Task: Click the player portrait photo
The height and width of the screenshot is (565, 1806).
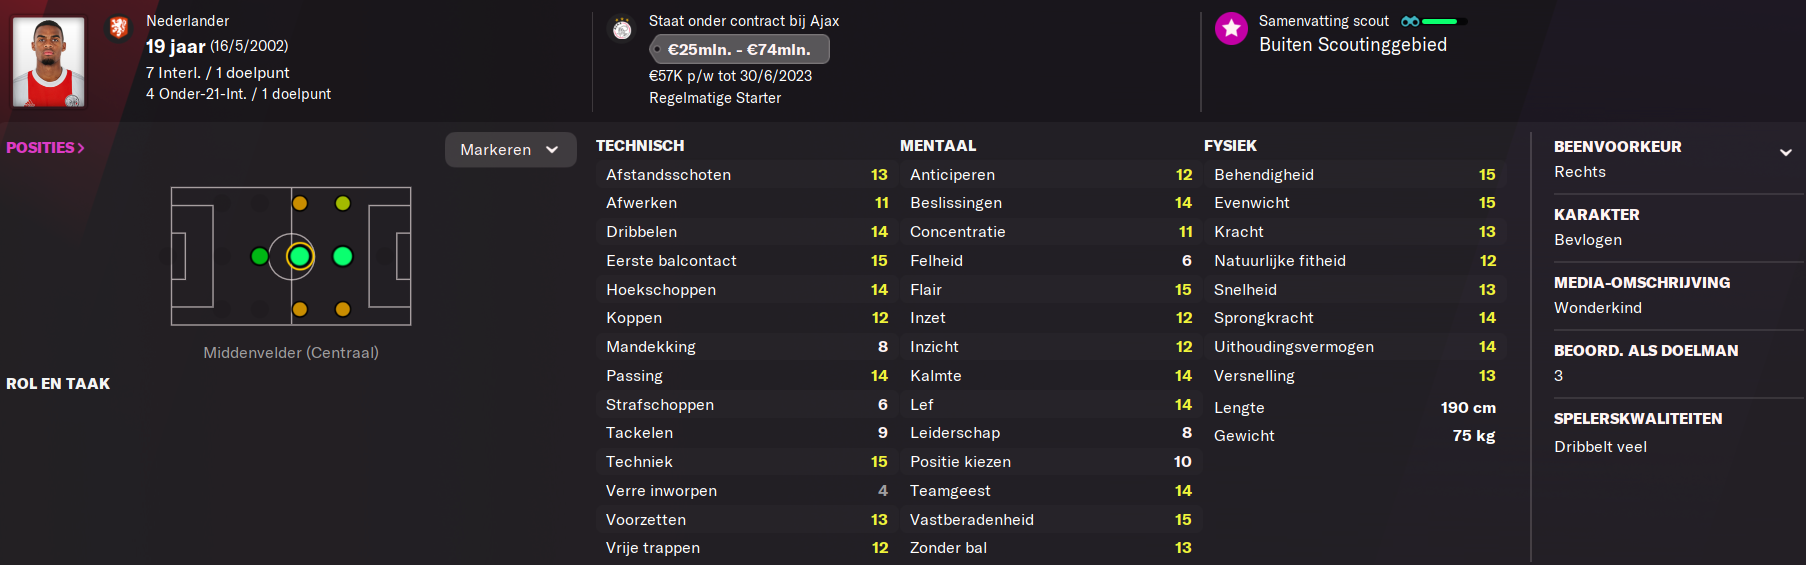Action: 49,61
